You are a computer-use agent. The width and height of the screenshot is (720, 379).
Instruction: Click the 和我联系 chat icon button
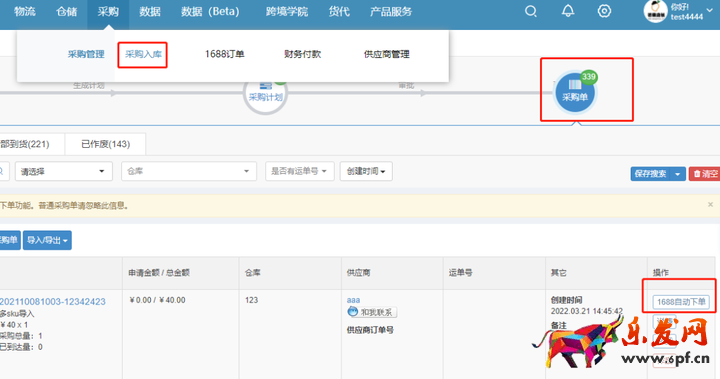(372, 312)
